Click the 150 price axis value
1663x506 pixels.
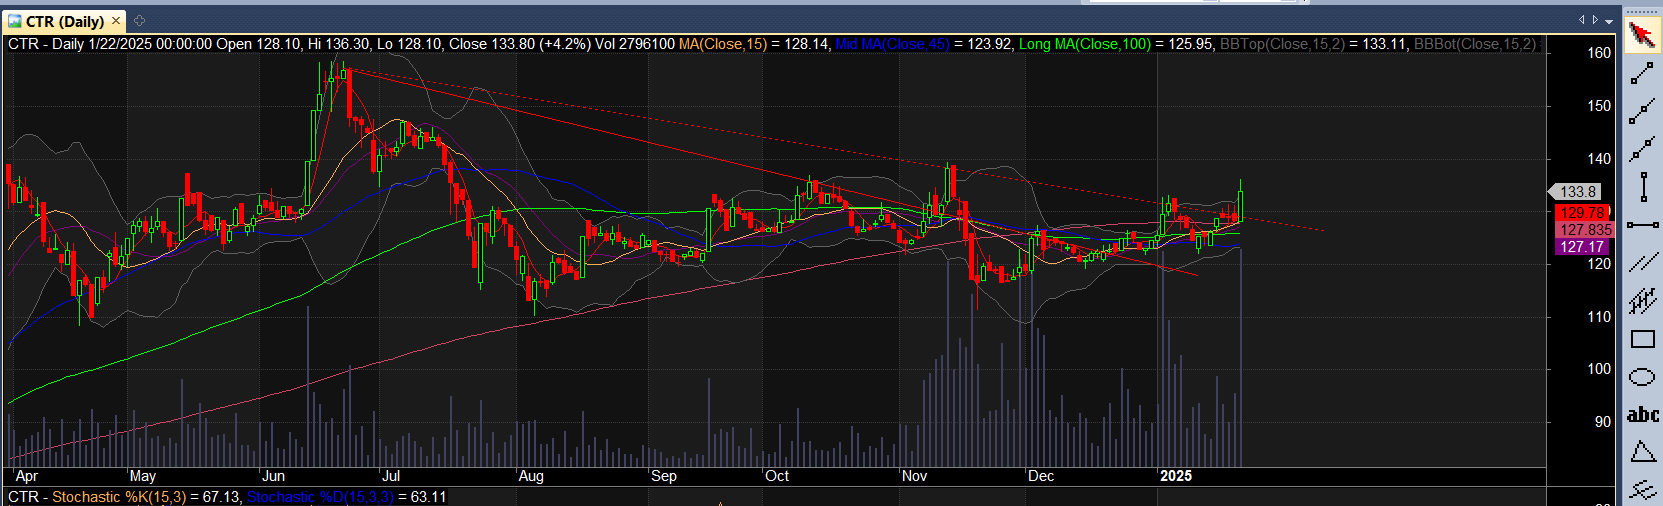click(1599, 105)
